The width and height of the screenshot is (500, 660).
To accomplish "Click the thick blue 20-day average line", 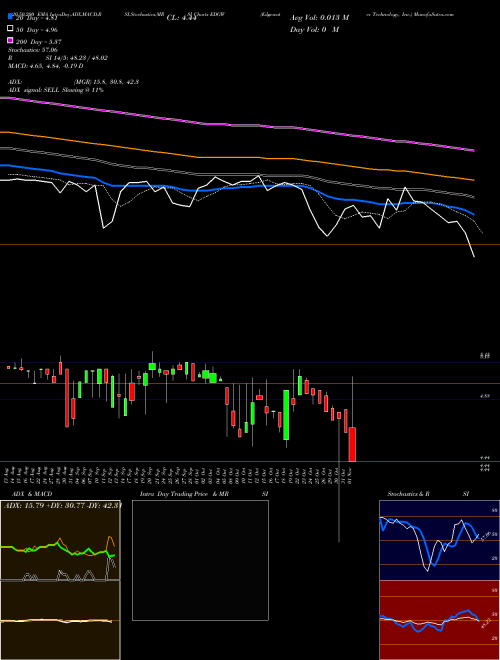I will pos(237,187).
